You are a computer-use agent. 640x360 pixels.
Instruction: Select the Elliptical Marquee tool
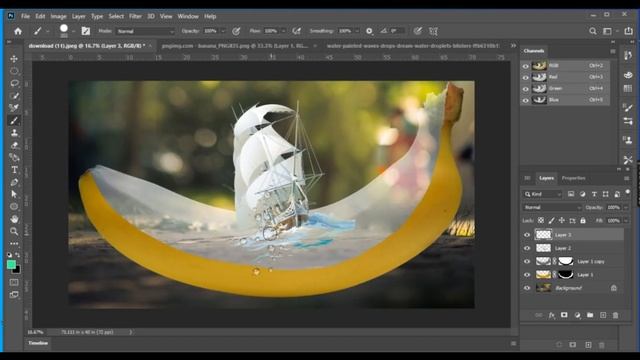coord(14,71)
